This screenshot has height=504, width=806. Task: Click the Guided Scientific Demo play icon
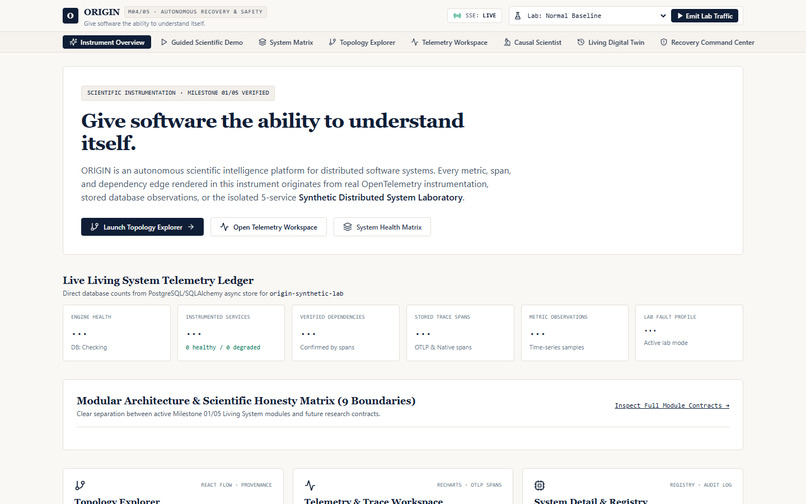click(164, 42)
